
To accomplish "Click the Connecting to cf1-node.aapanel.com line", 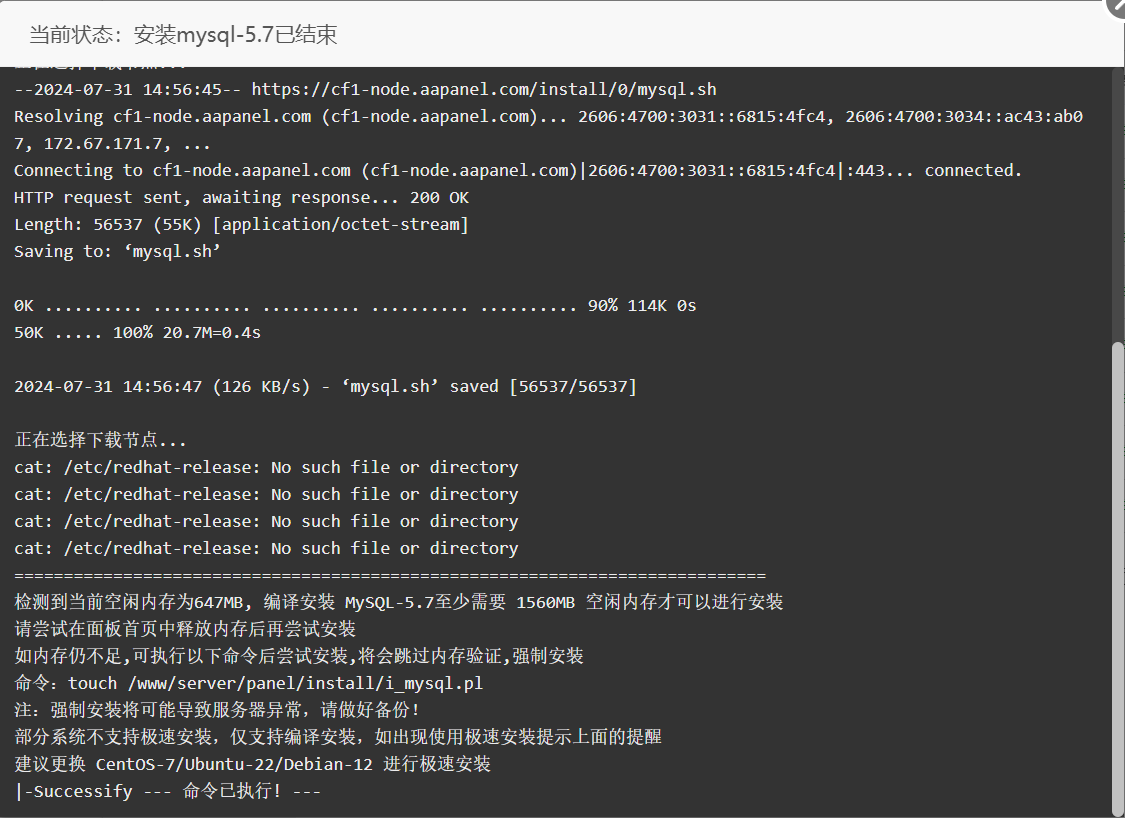I will pos(518,171).
